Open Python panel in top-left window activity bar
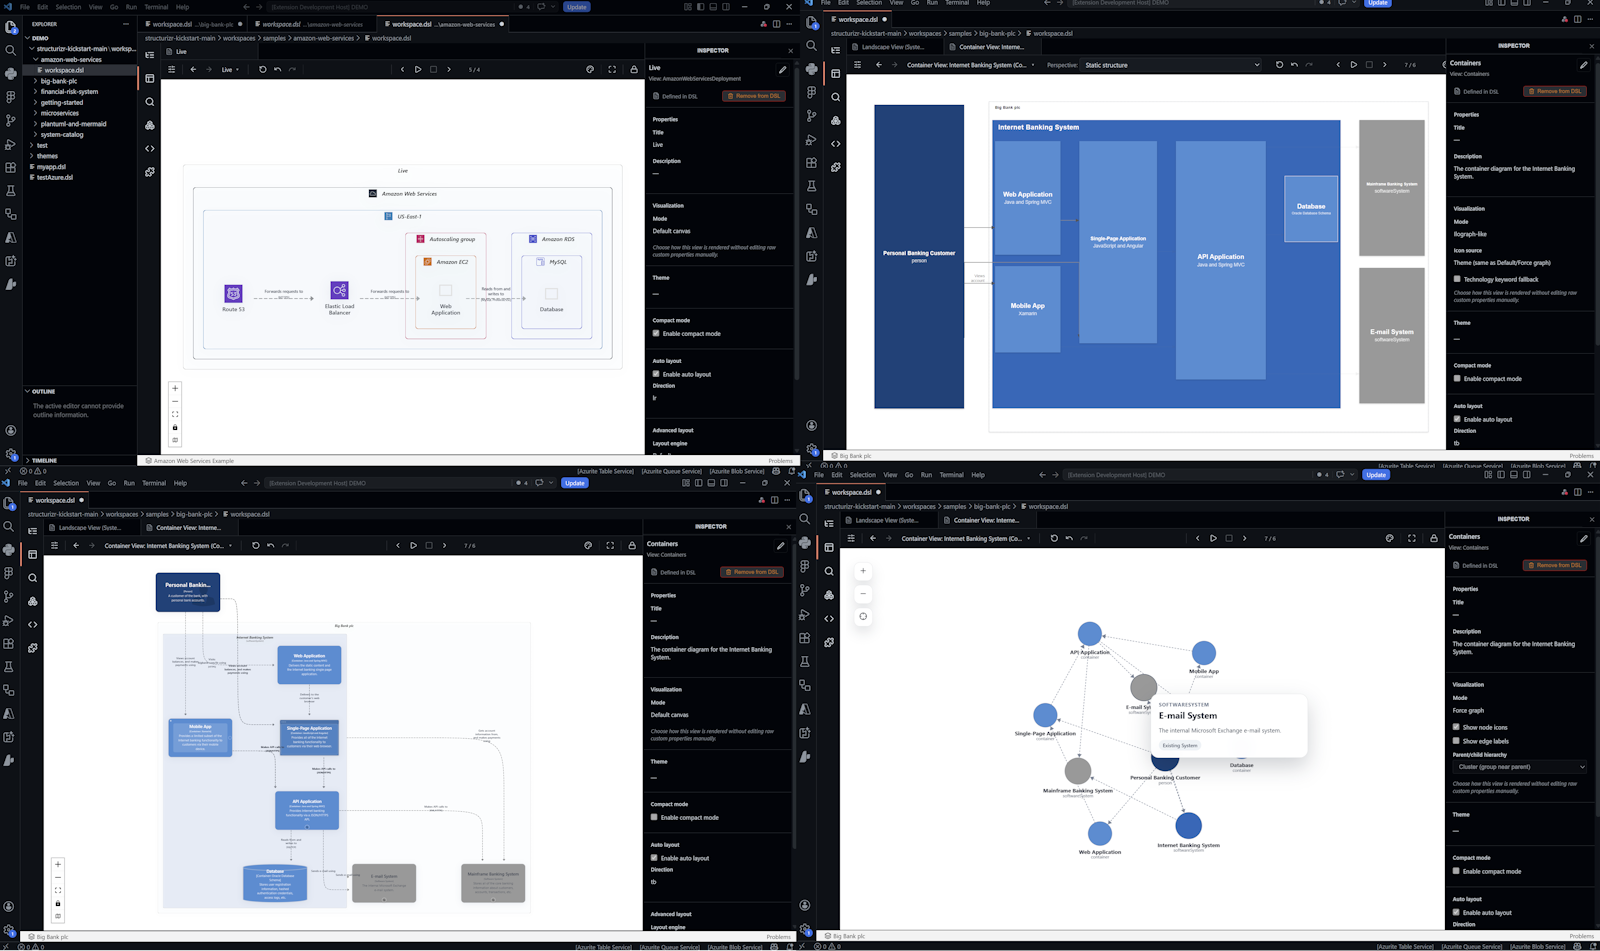1600x951 pixels. [x=11, y=73]
